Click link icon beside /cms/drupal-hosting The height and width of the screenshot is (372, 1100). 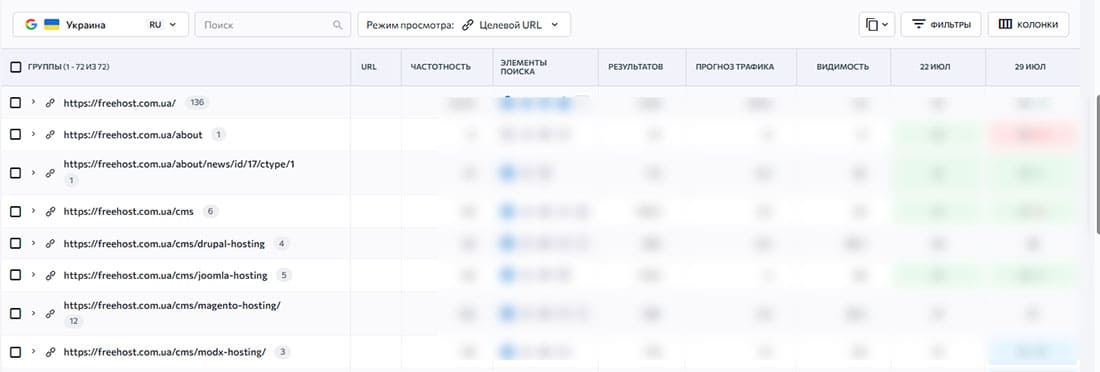[50, 244]
